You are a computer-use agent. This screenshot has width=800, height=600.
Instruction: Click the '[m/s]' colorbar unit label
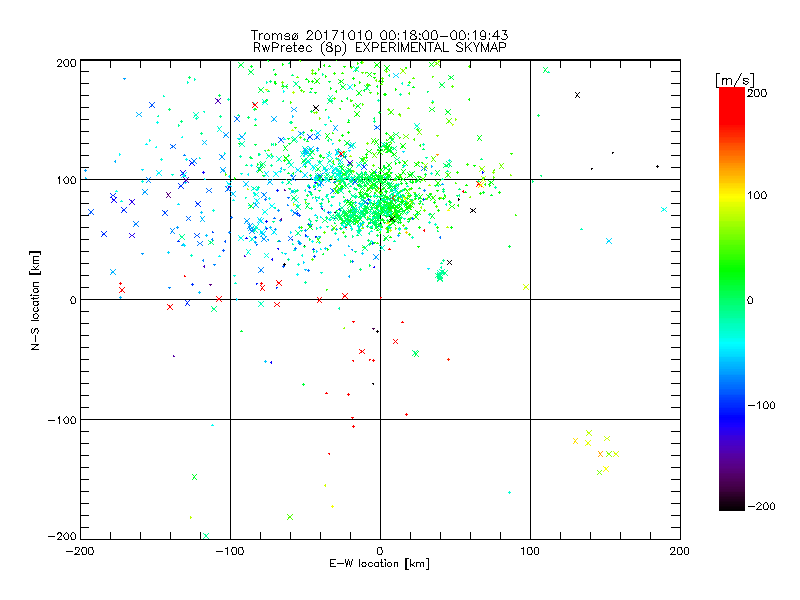(x=735, y=80)
